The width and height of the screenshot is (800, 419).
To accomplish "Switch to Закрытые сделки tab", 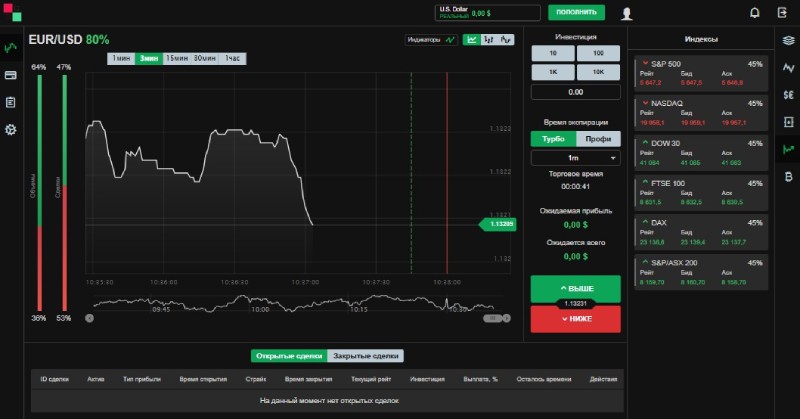I will tap(365, 355).
